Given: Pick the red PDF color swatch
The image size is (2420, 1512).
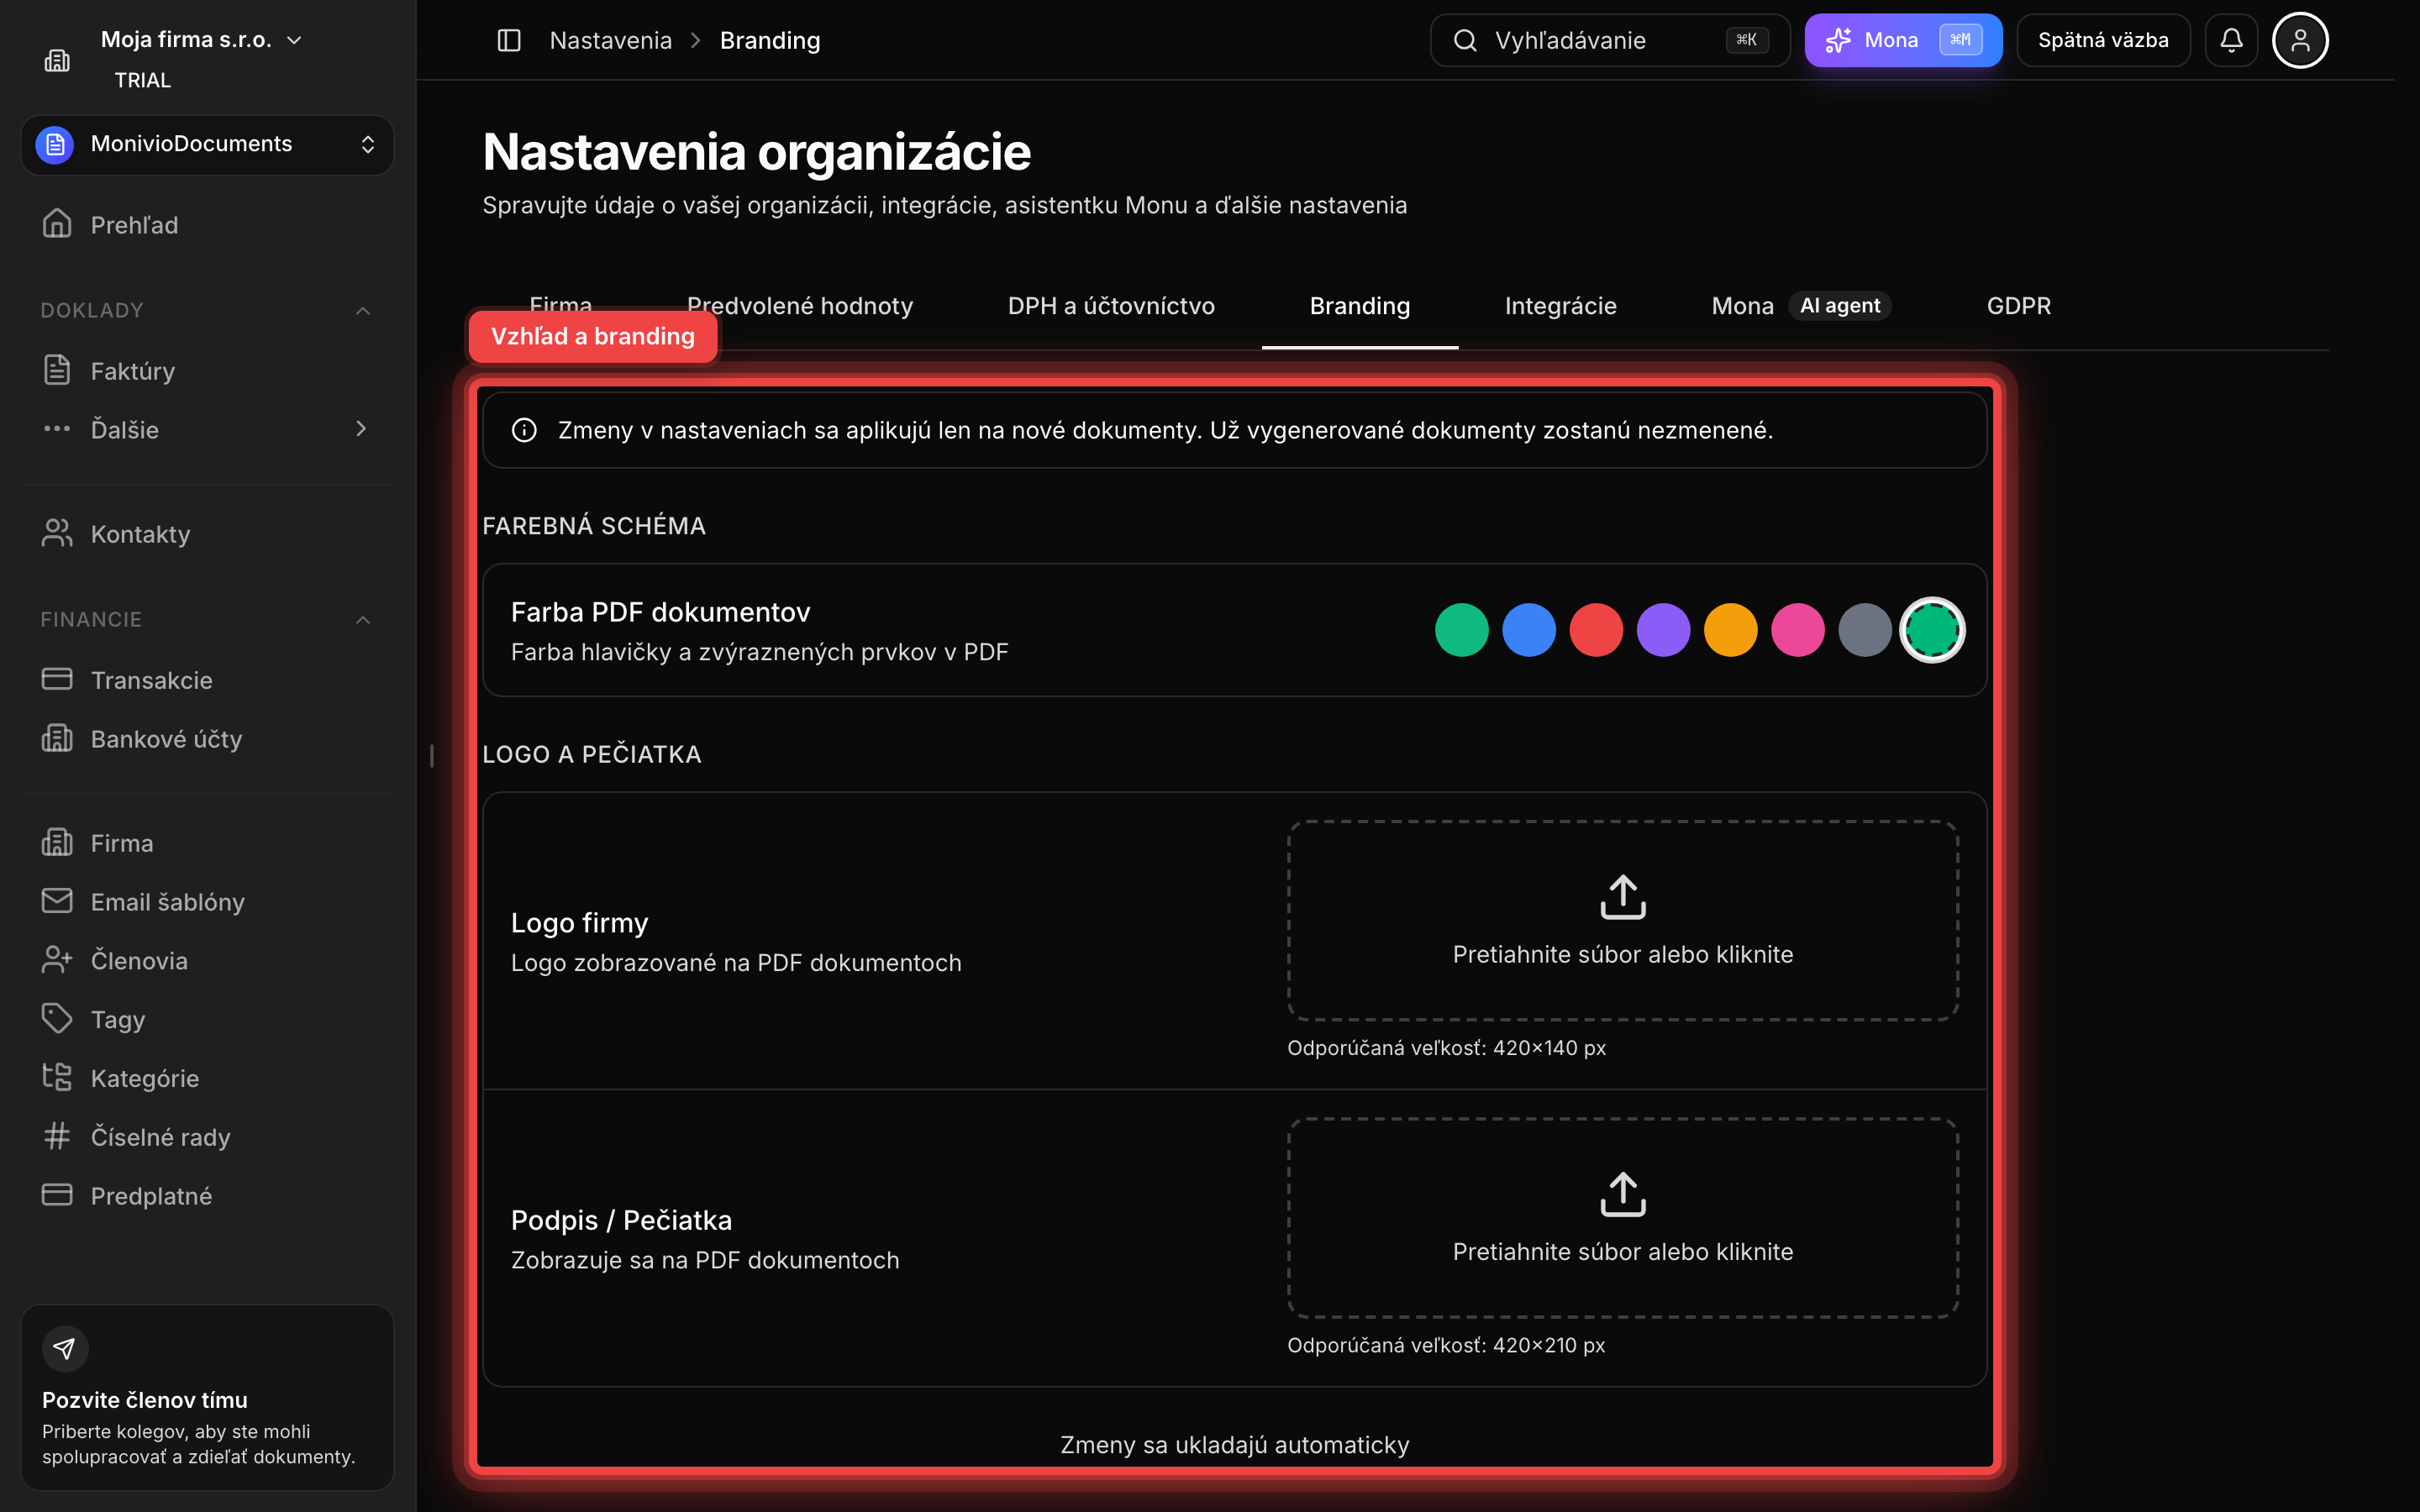Looking at the screenshot, I should tap(1596, 630).
